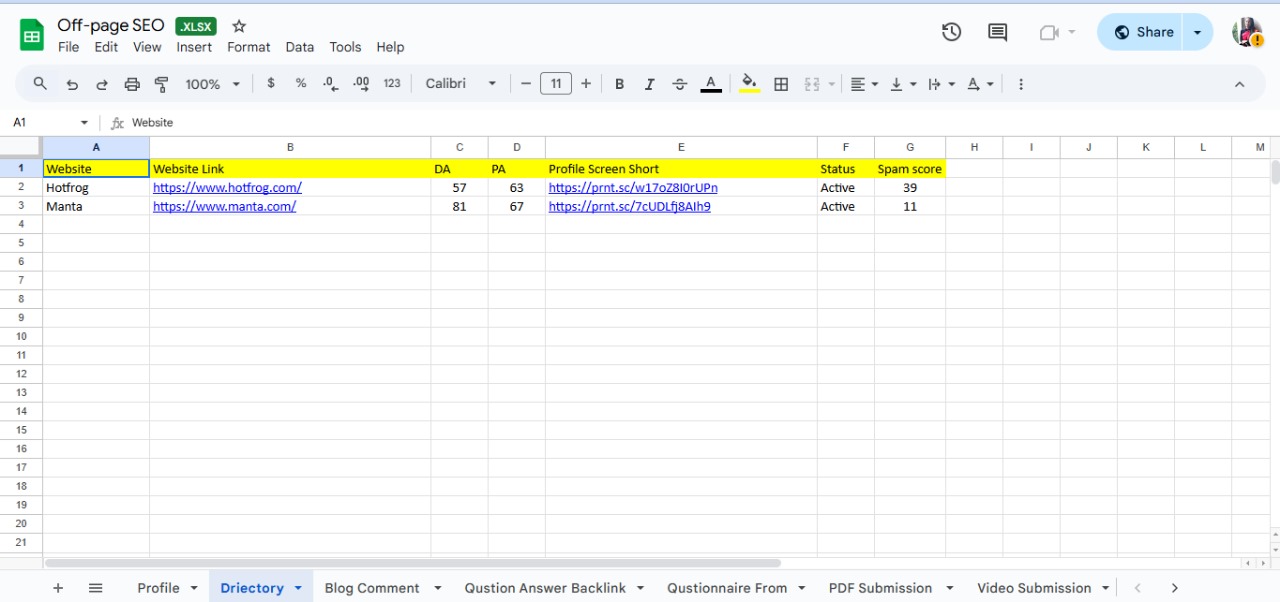Decrease decimal places
Viewport: 1280px width, 602px height.
[331, 84]
